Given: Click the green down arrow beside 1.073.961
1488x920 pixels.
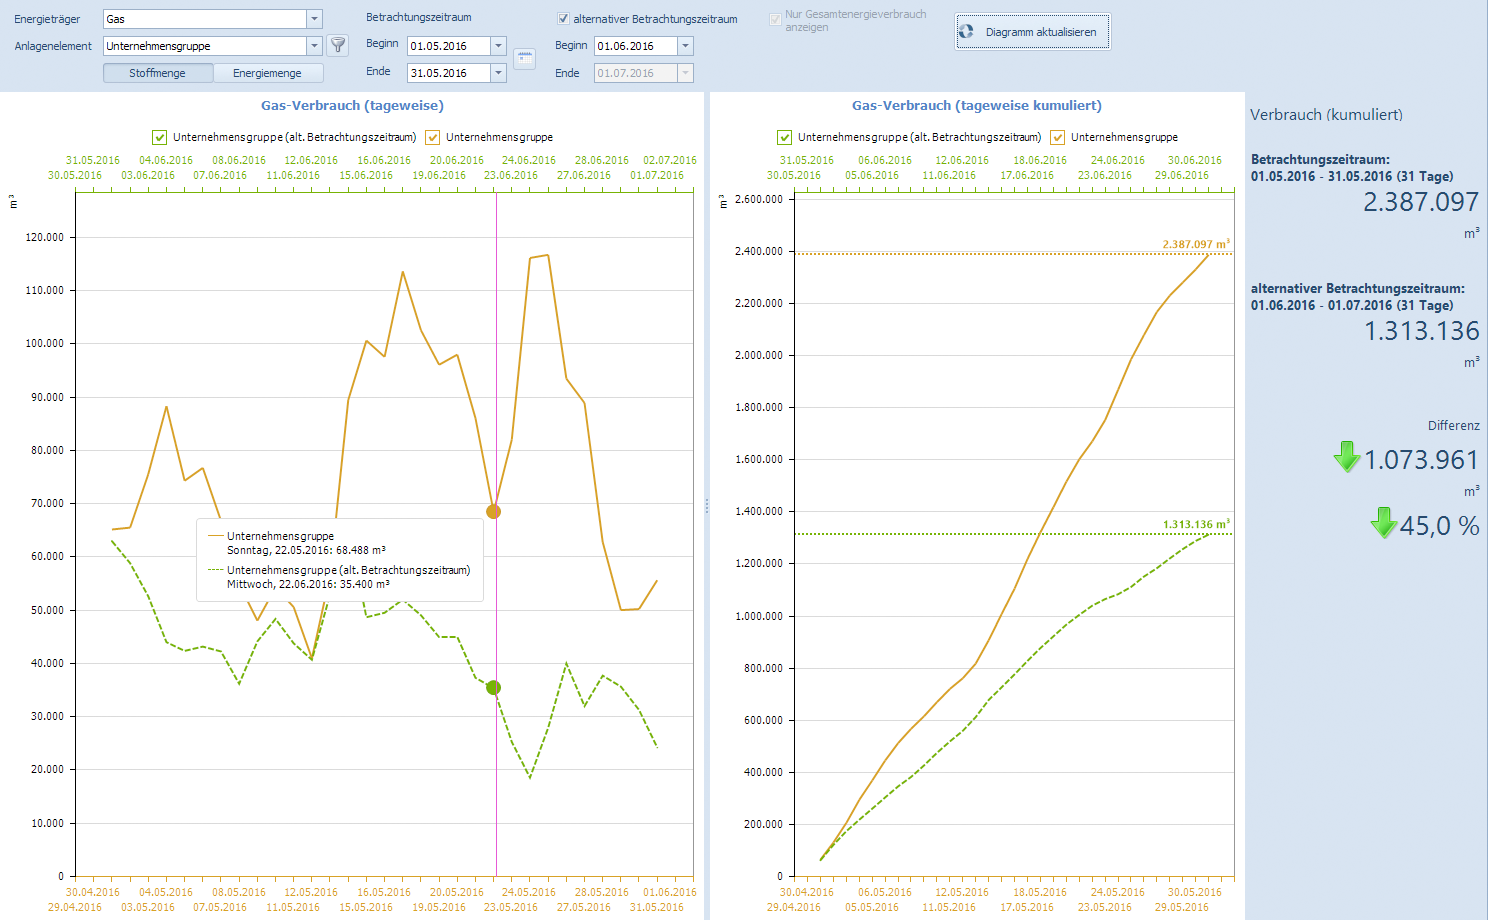Looking at the screenshot, I should pos(1347,456).
